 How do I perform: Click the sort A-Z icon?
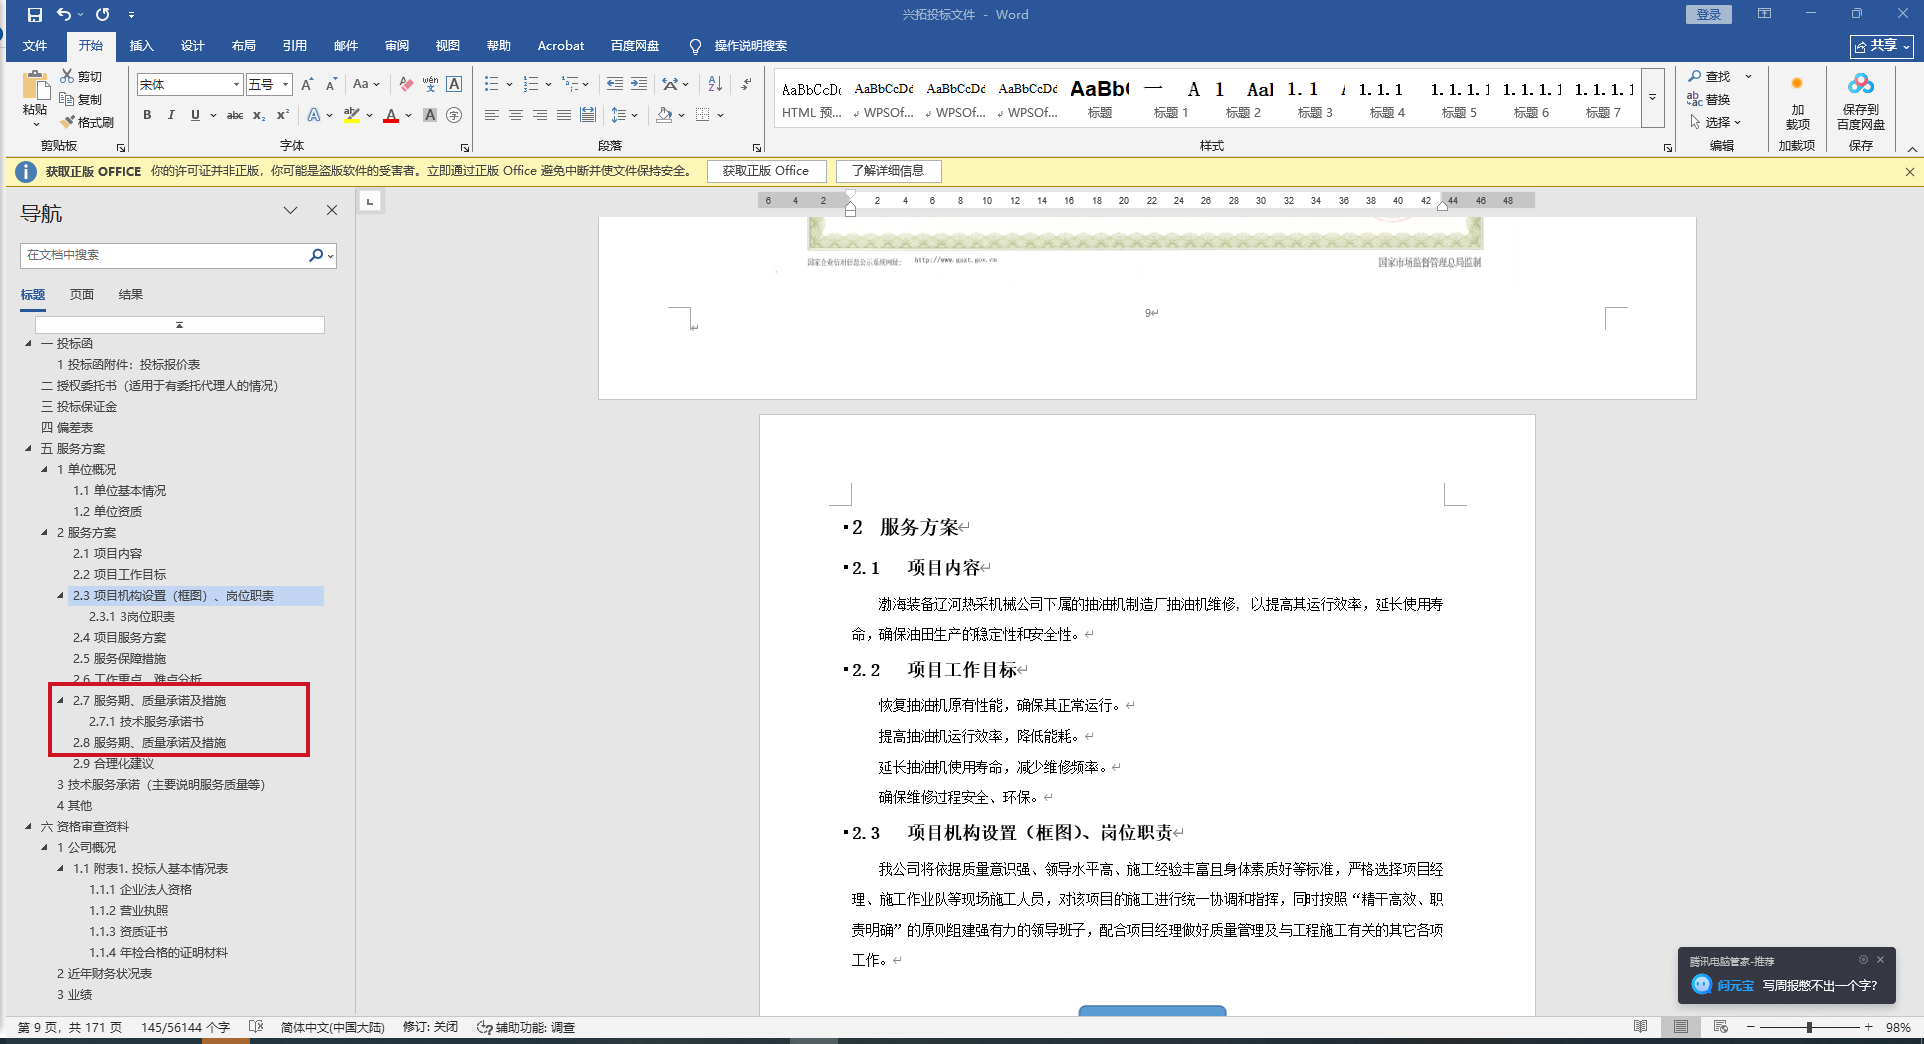click(x=715, y=84)
